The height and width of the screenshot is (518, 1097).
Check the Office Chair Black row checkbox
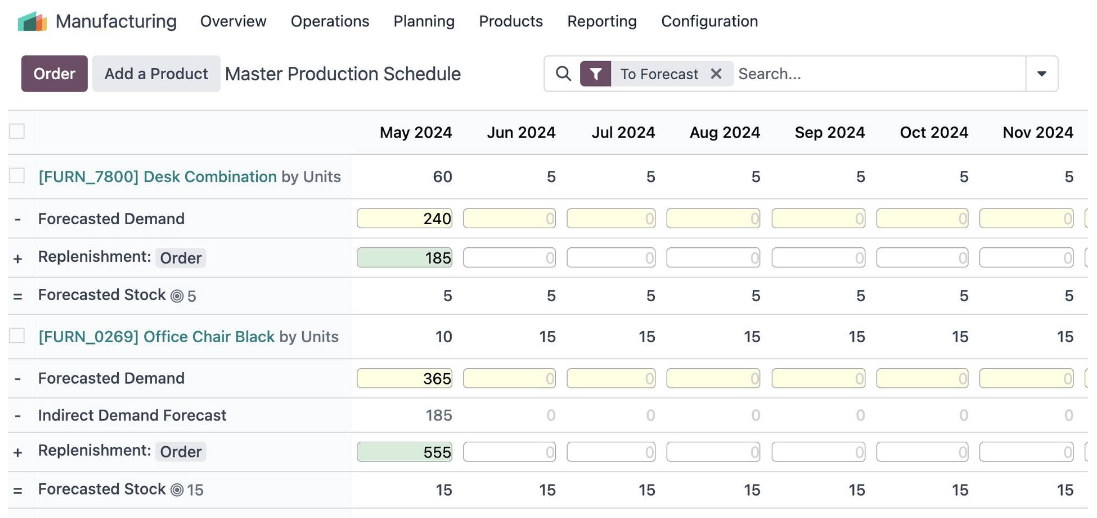pos(17,335)
